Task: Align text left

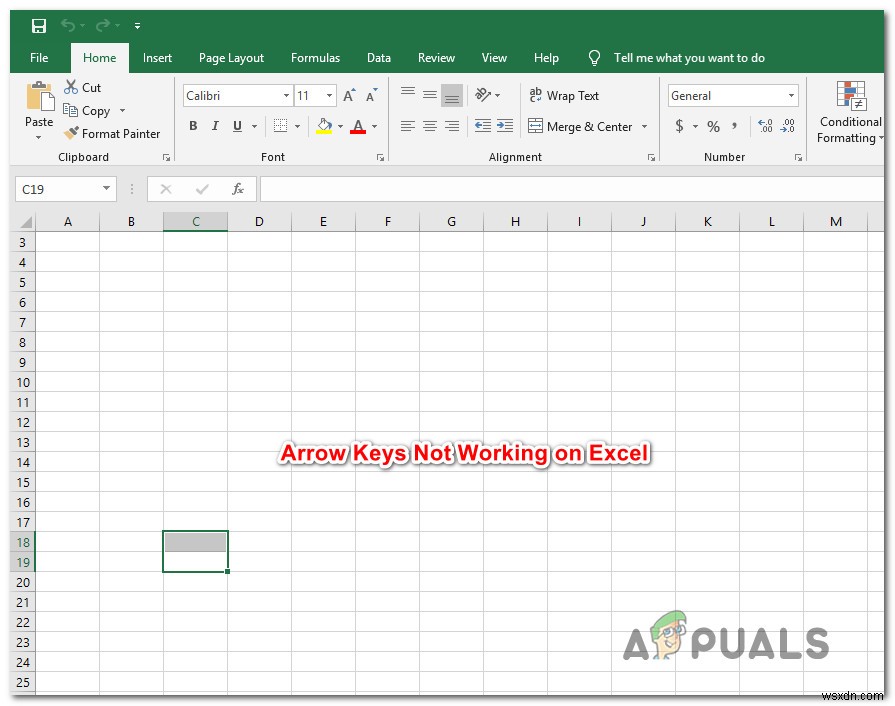Action: point(408,126)
